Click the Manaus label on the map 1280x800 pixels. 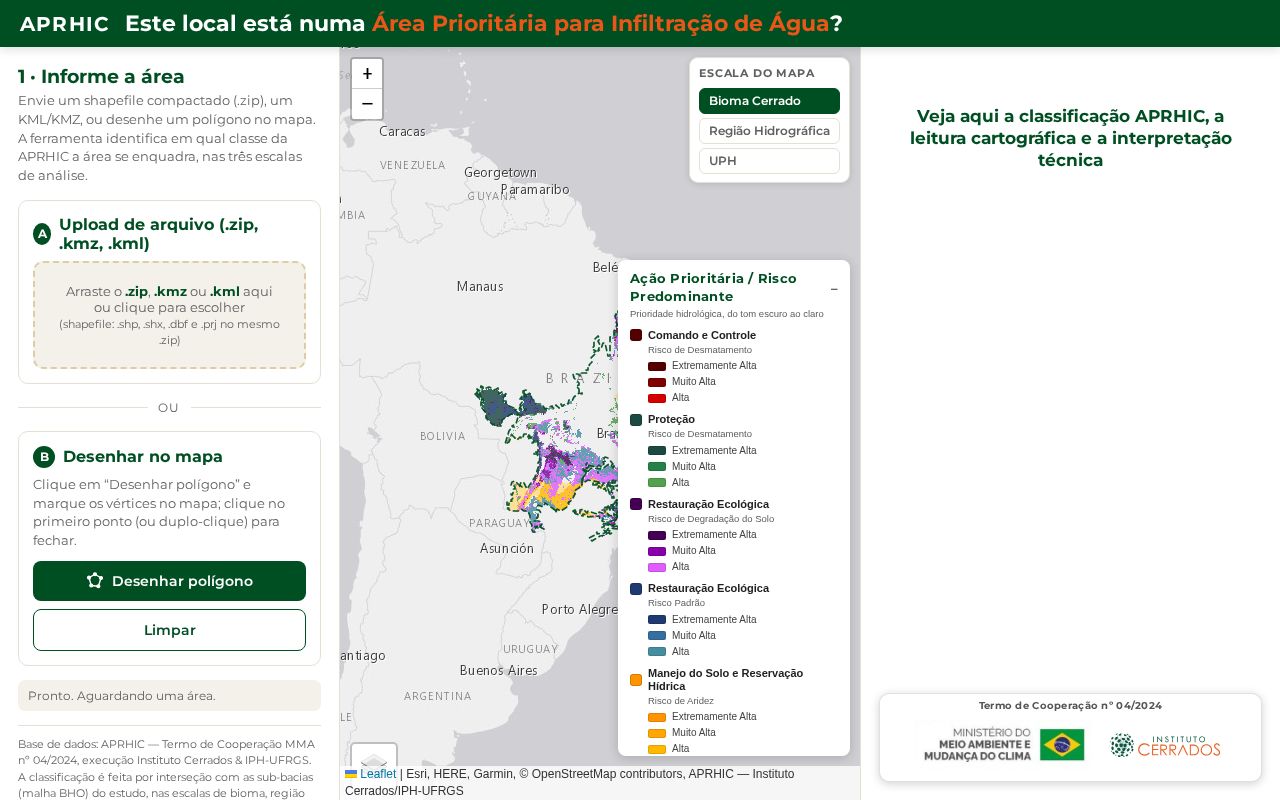point(480,286)
